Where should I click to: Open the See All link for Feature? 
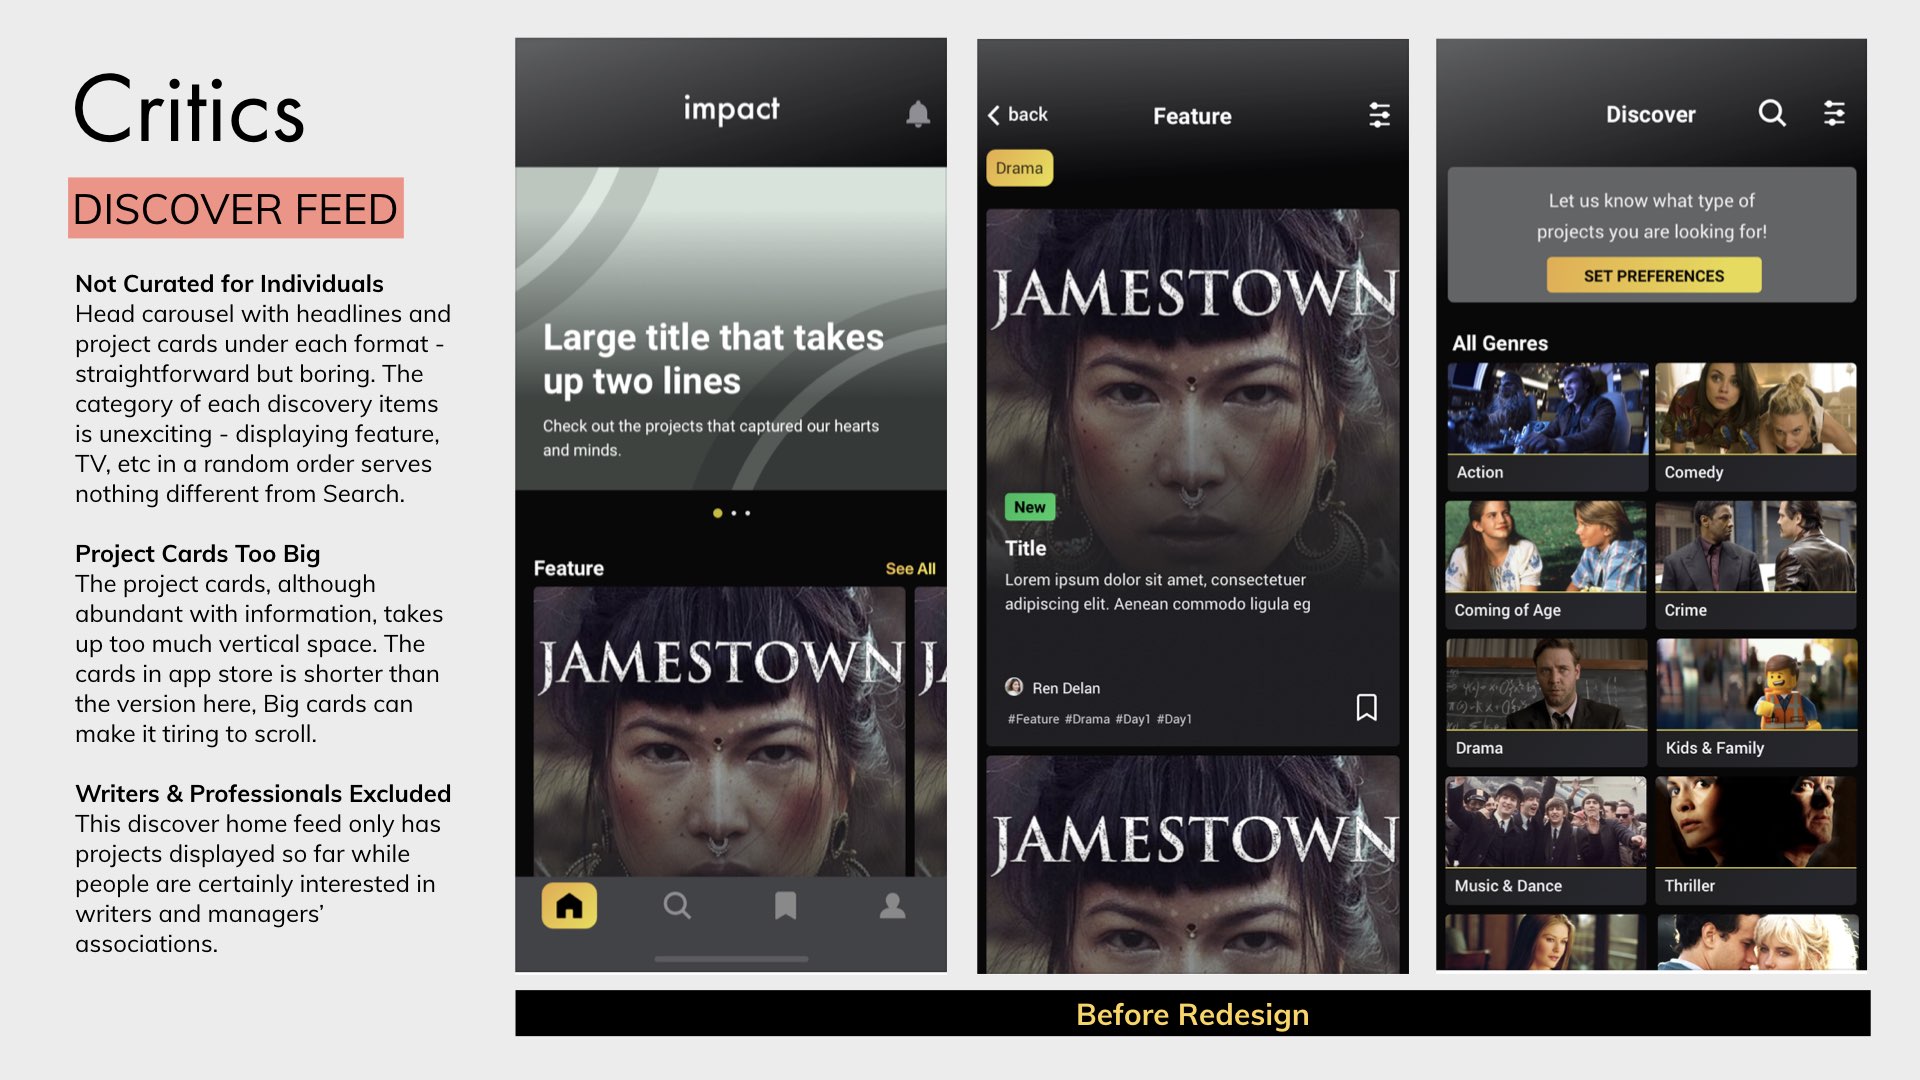[910, 568]
